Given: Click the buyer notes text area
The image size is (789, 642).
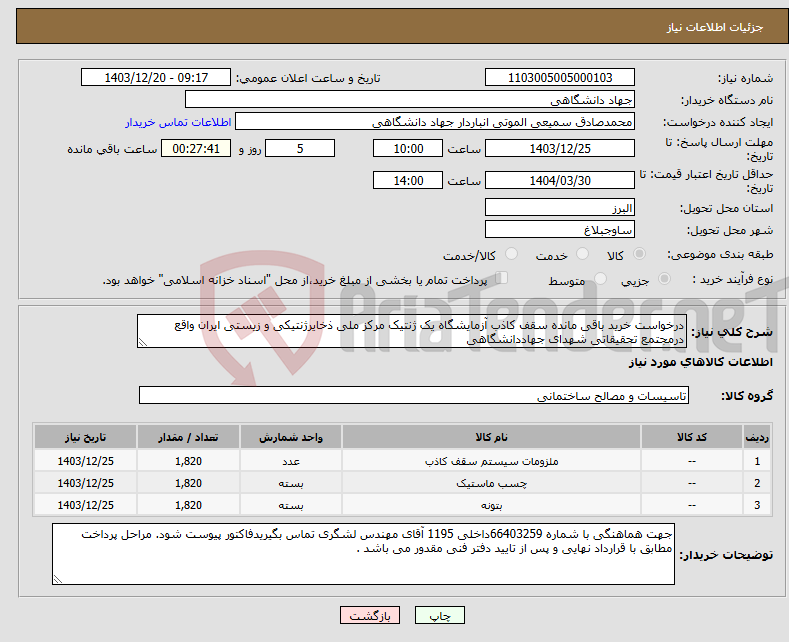Looking at the screenshot, I should click(x=363, y=554).
